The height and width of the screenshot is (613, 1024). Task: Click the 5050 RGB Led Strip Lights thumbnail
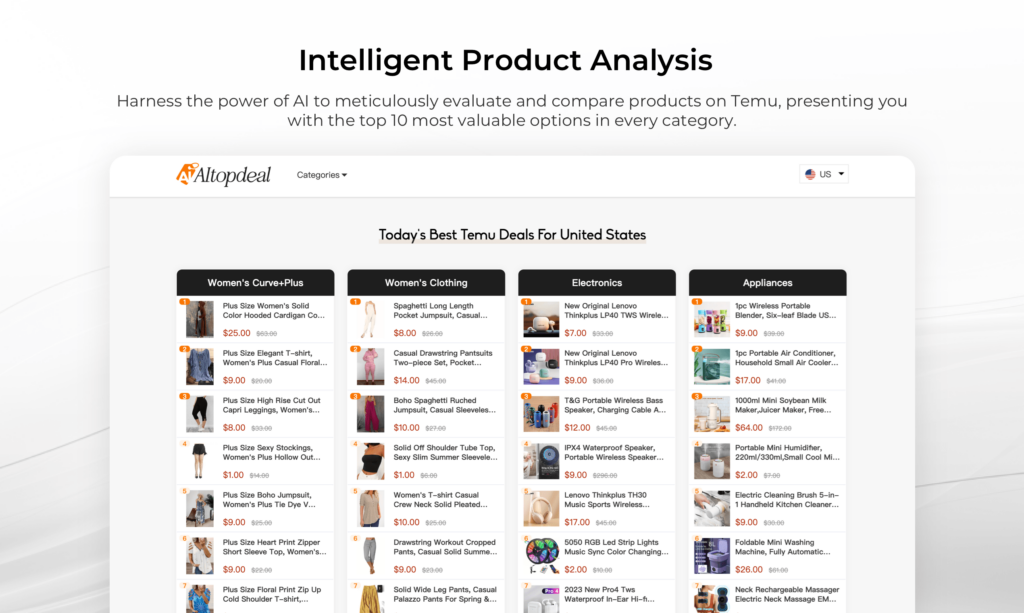541,555
